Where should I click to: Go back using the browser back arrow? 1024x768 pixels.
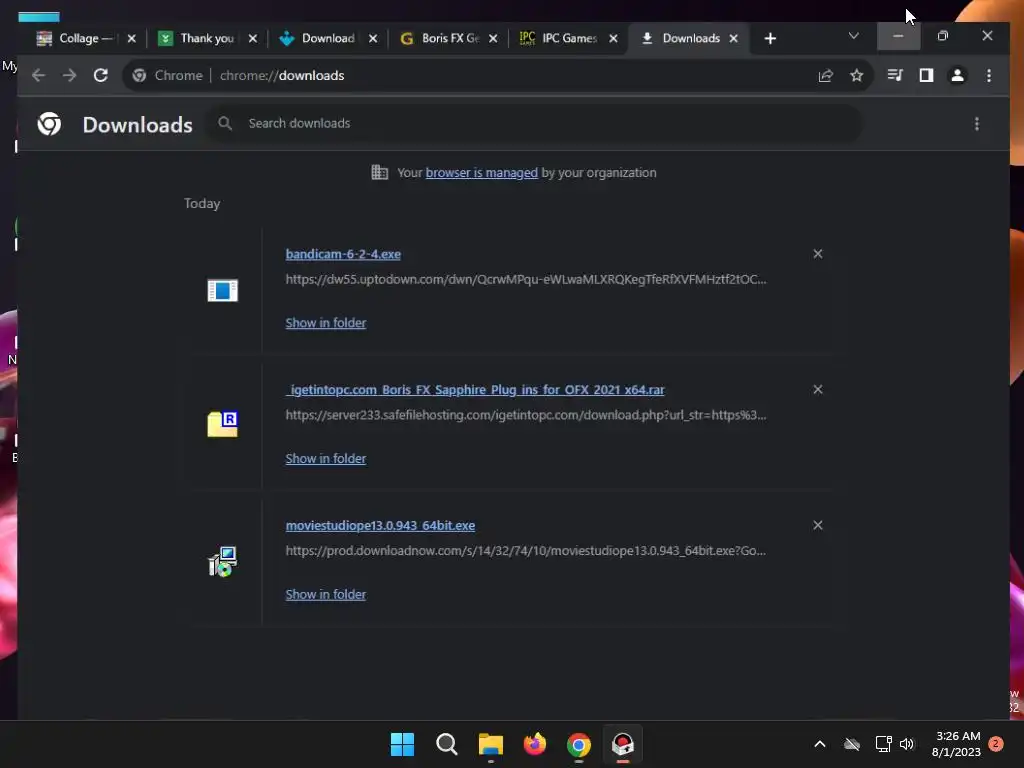[x=39, y=76]
